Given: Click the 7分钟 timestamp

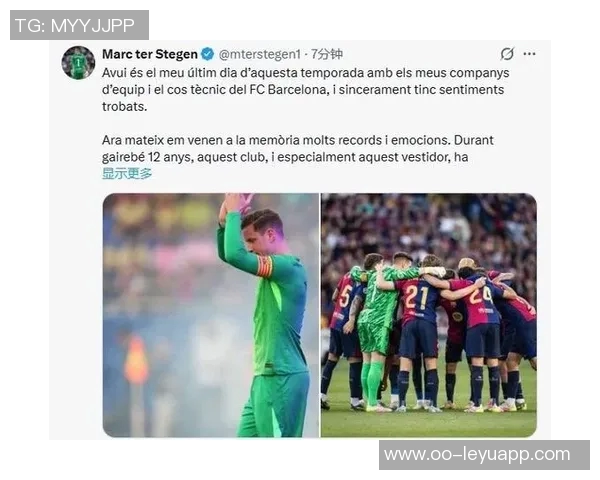Looking at the screenshot, I should (x=326, y=54).
